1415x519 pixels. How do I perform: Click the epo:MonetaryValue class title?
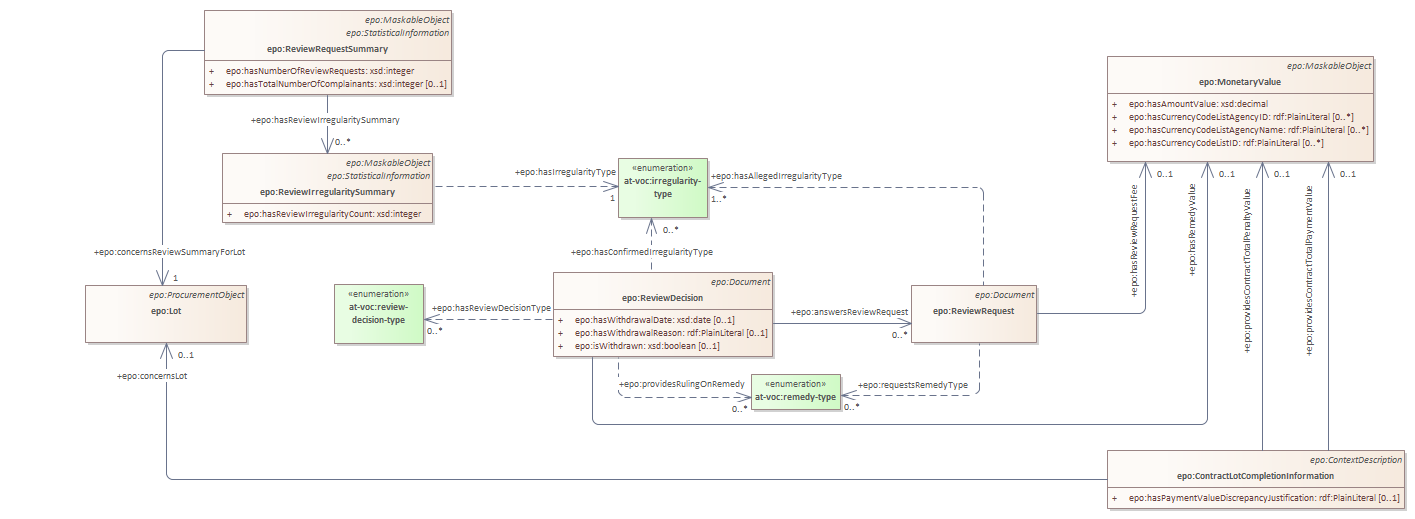coord(1239,81)
